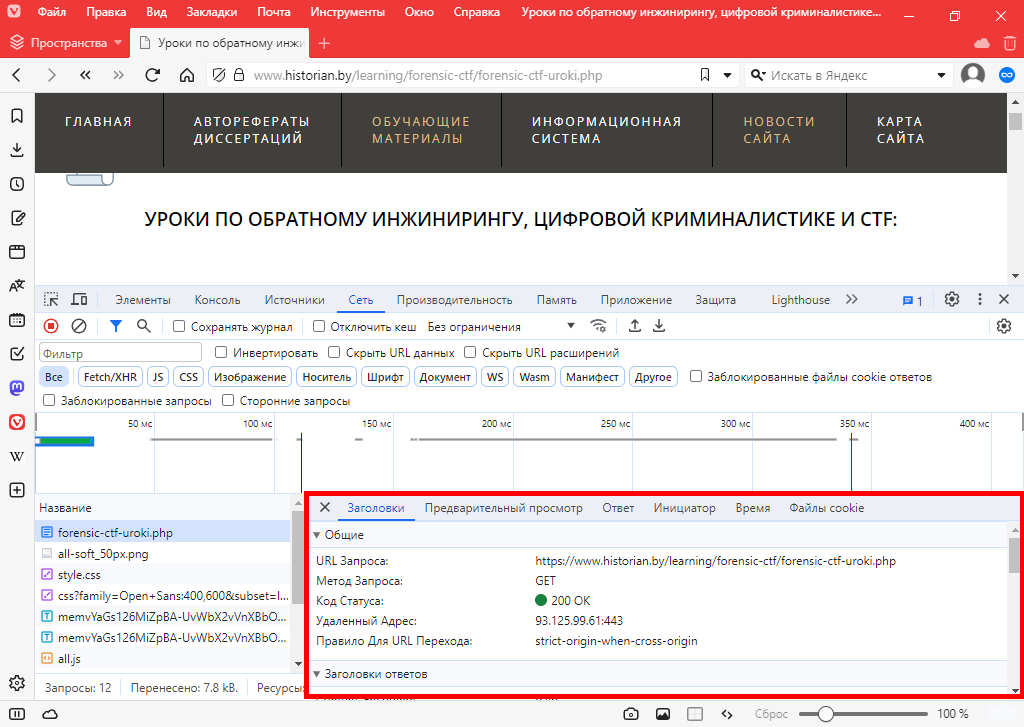The image size is (1024, 727).
Task: Open the network search magnifier icon
Action: tap(144, 326)
